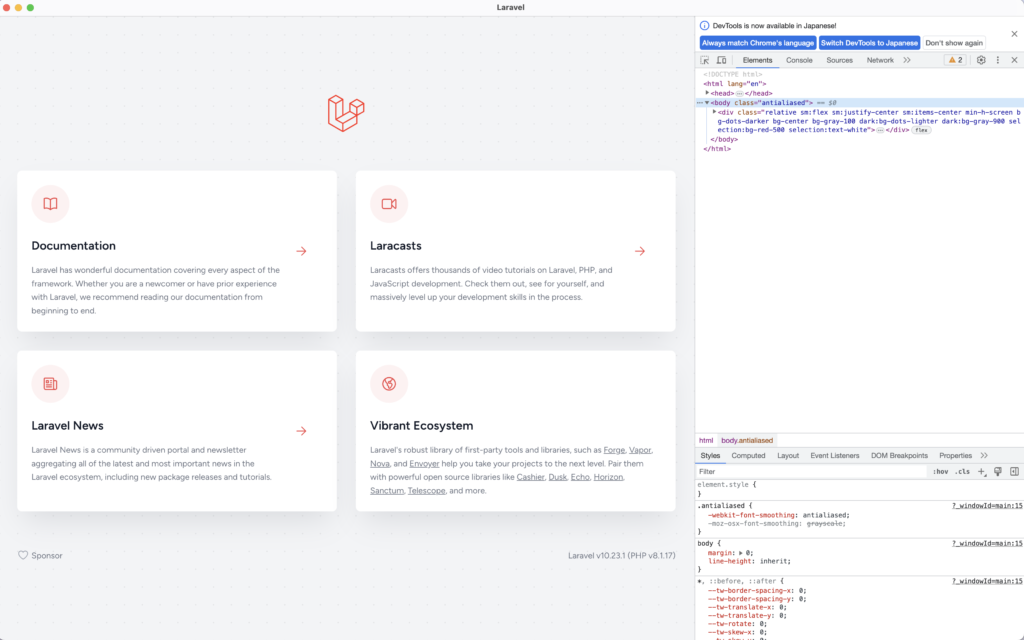Screen dimensions: 1024x640
Task: Open the DevTools three-dot customize menu
Action: [997, 60]
